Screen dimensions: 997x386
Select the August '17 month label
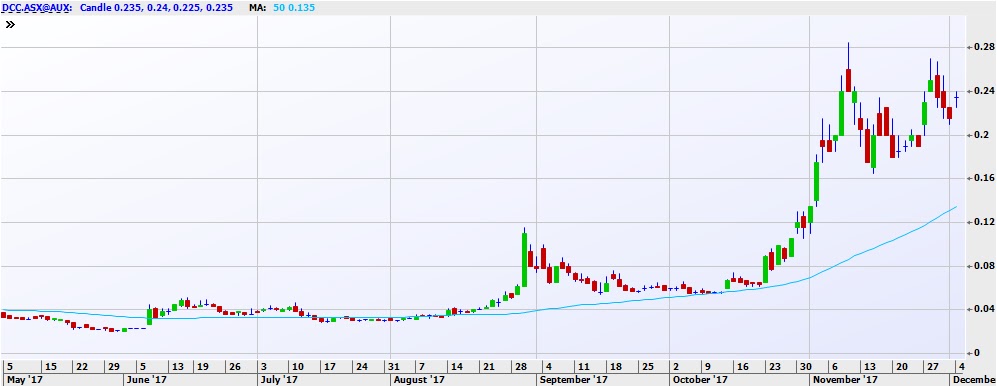click(x=419, y=379)
